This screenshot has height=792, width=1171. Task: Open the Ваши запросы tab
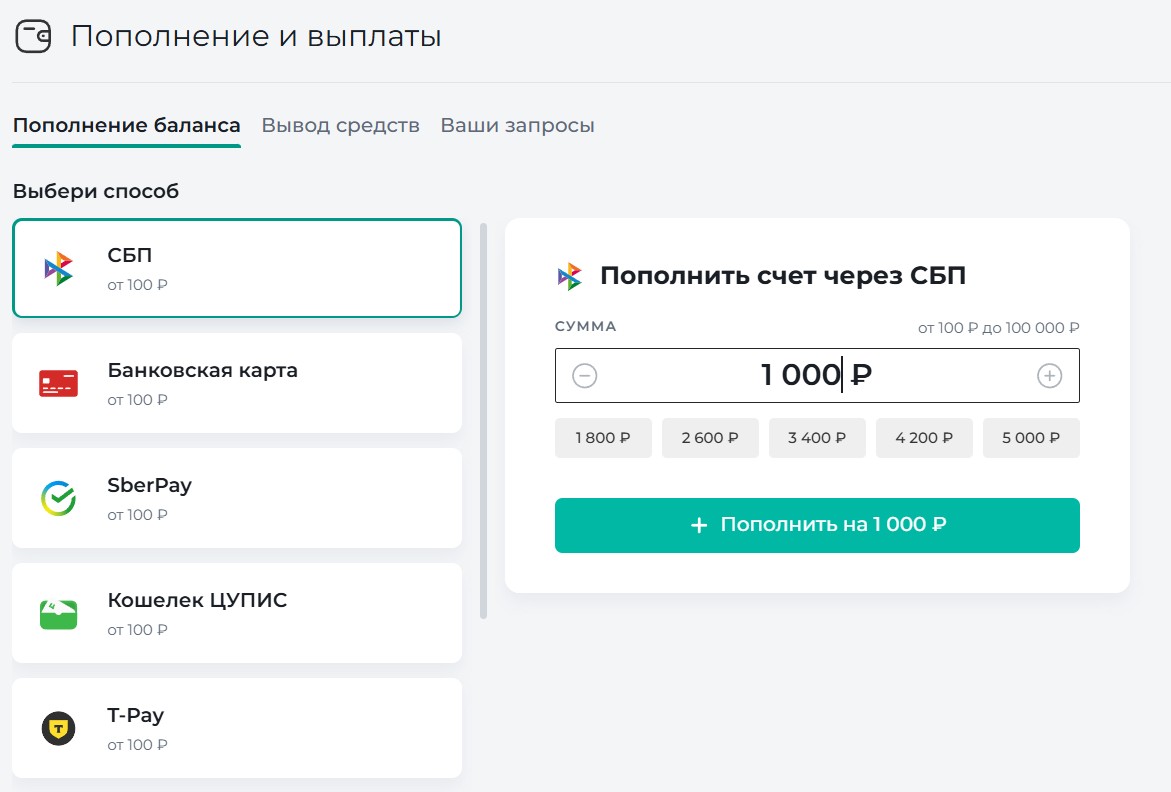coord(517,126)
